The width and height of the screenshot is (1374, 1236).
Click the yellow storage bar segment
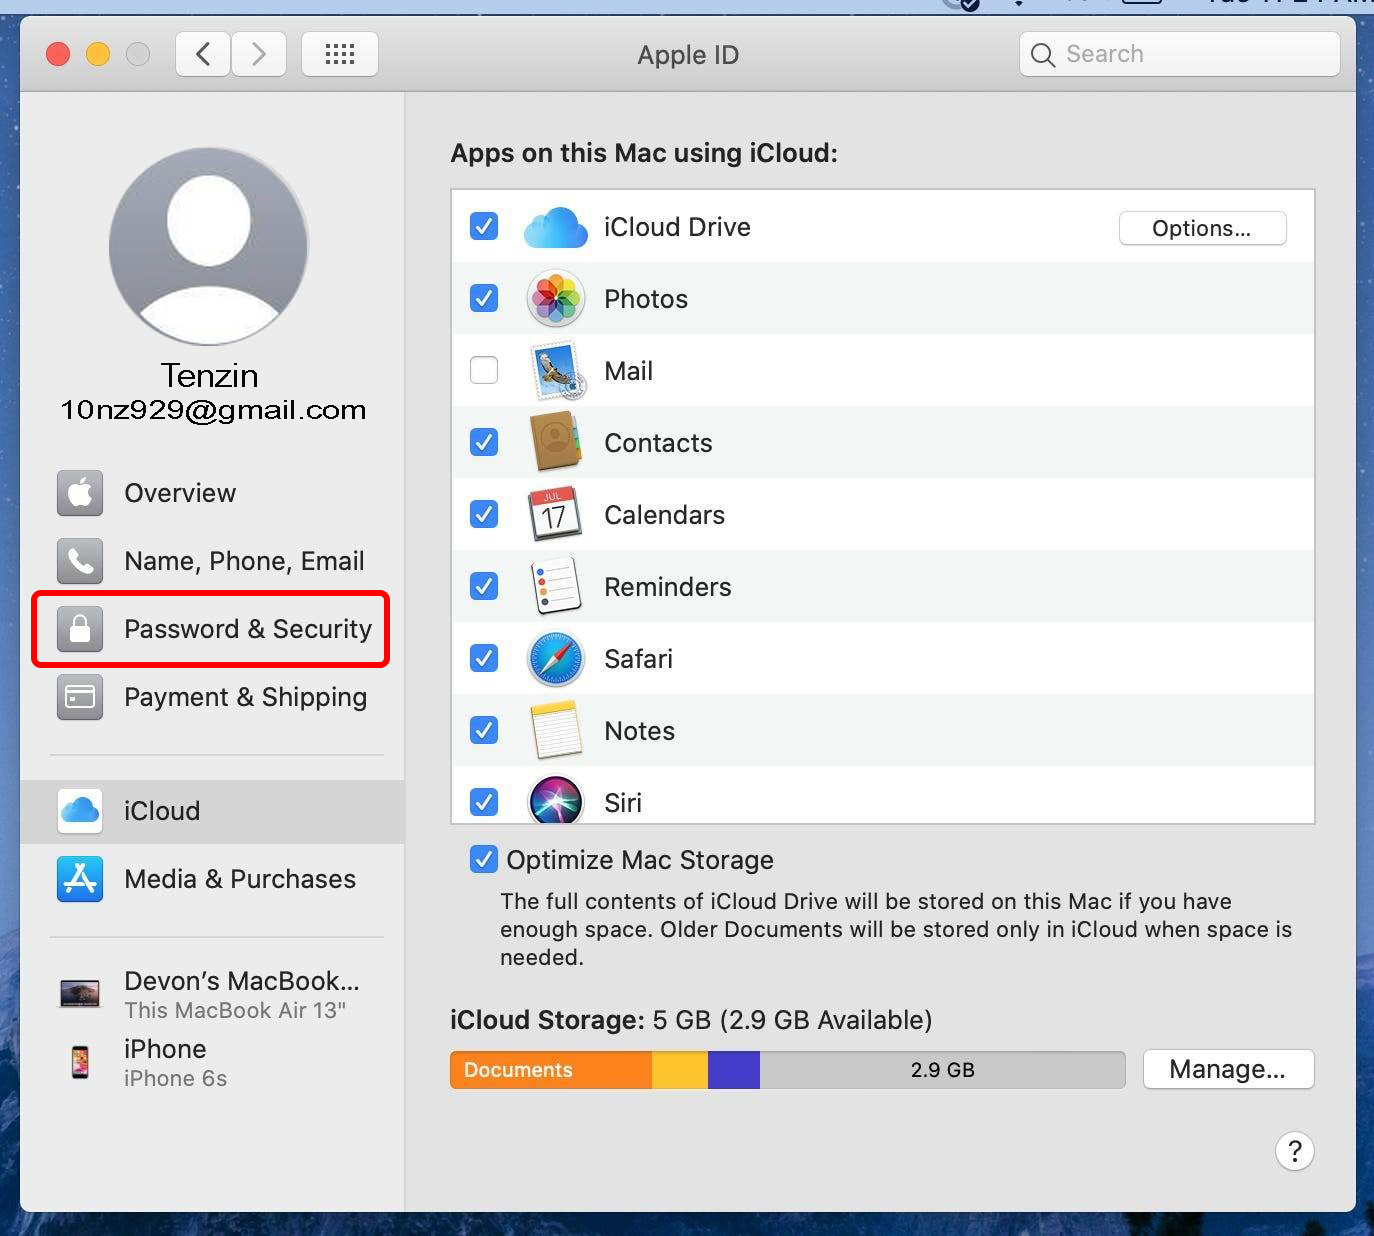[680, 1069]
